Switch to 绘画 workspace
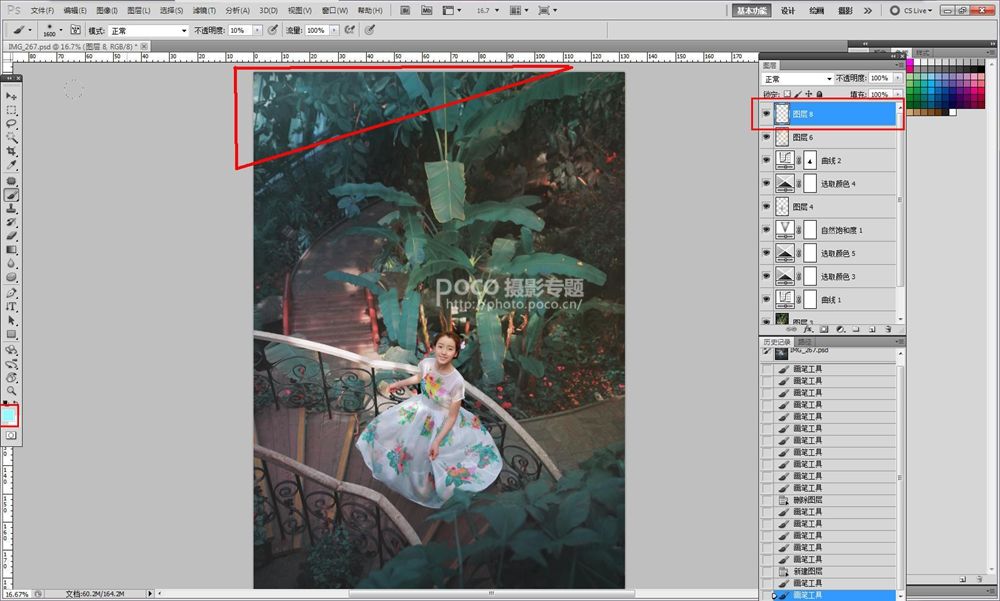 coord(816,10)
